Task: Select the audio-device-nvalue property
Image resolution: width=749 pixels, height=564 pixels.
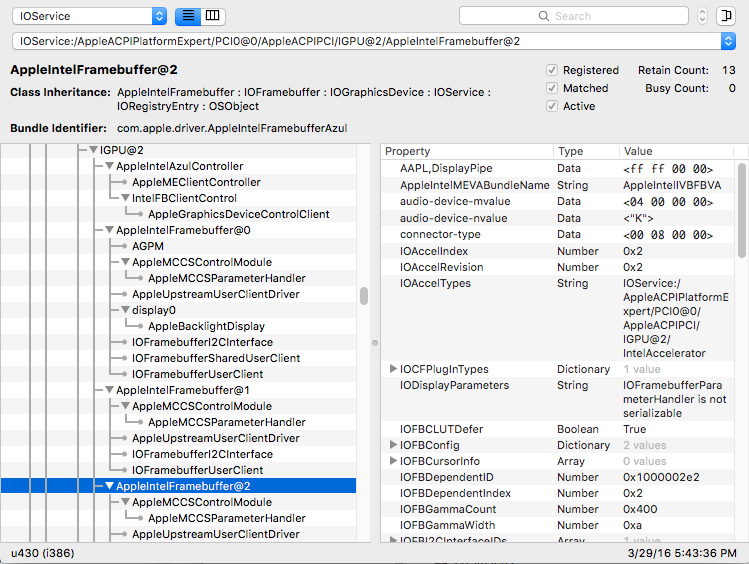Action: (x=557, y=218)
